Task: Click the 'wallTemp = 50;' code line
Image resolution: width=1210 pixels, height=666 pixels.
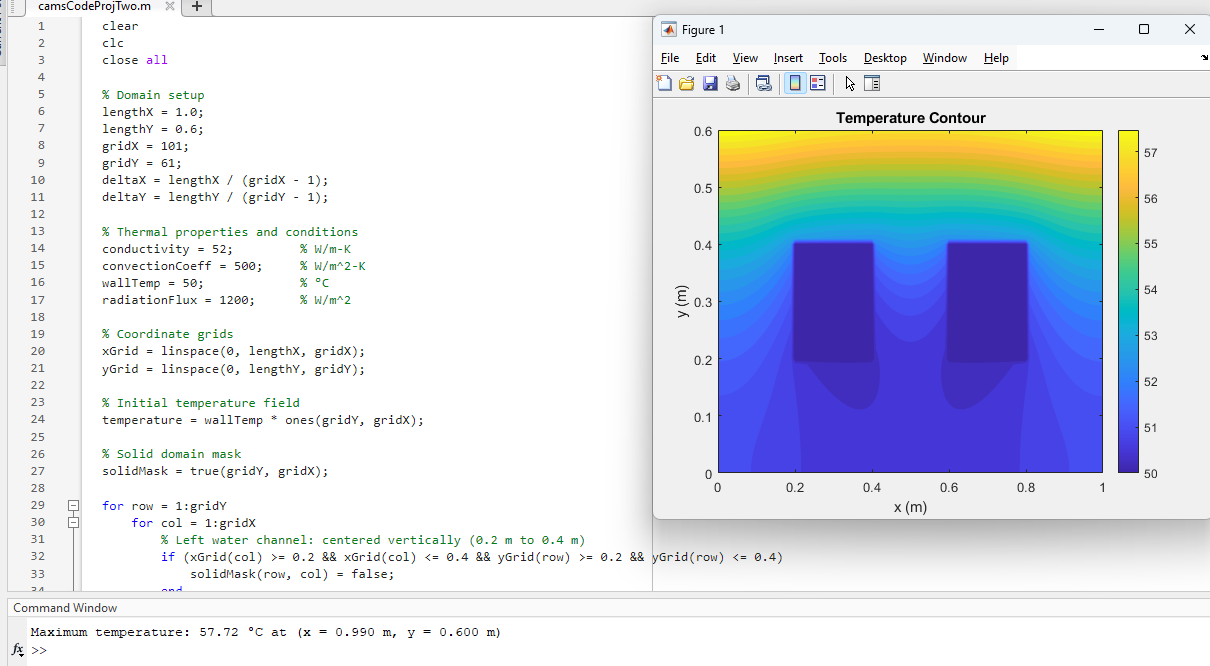Action: pos(153,282)
